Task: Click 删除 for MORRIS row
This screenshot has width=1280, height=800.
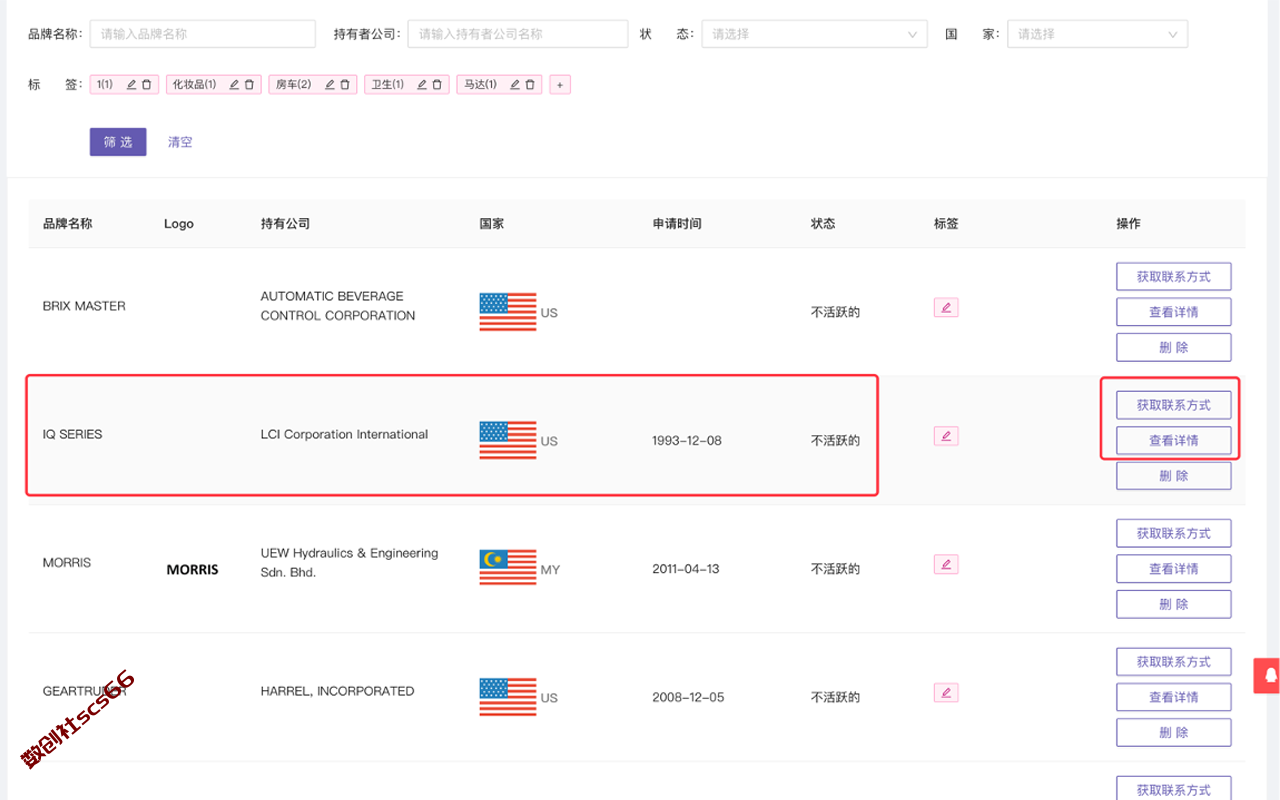Action: pyautogui.click(x=1173, y=604)
